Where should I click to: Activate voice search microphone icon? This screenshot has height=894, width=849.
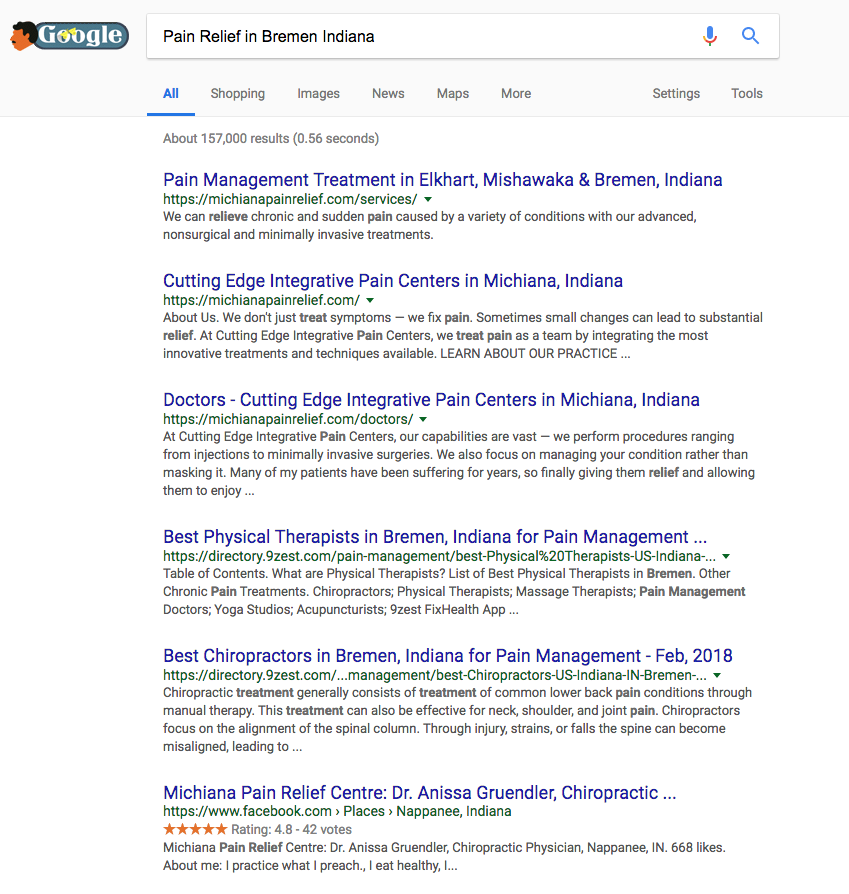click(710, 36)
